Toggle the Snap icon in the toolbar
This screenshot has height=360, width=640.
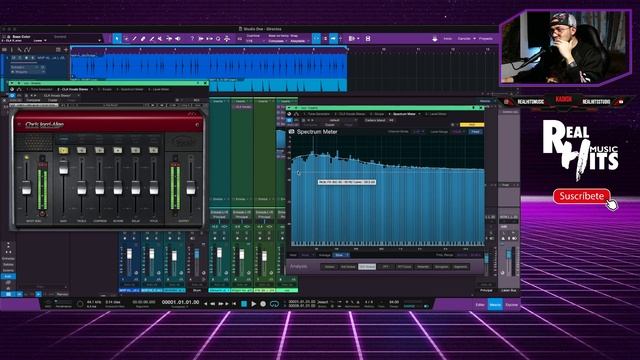coord(317,38)
